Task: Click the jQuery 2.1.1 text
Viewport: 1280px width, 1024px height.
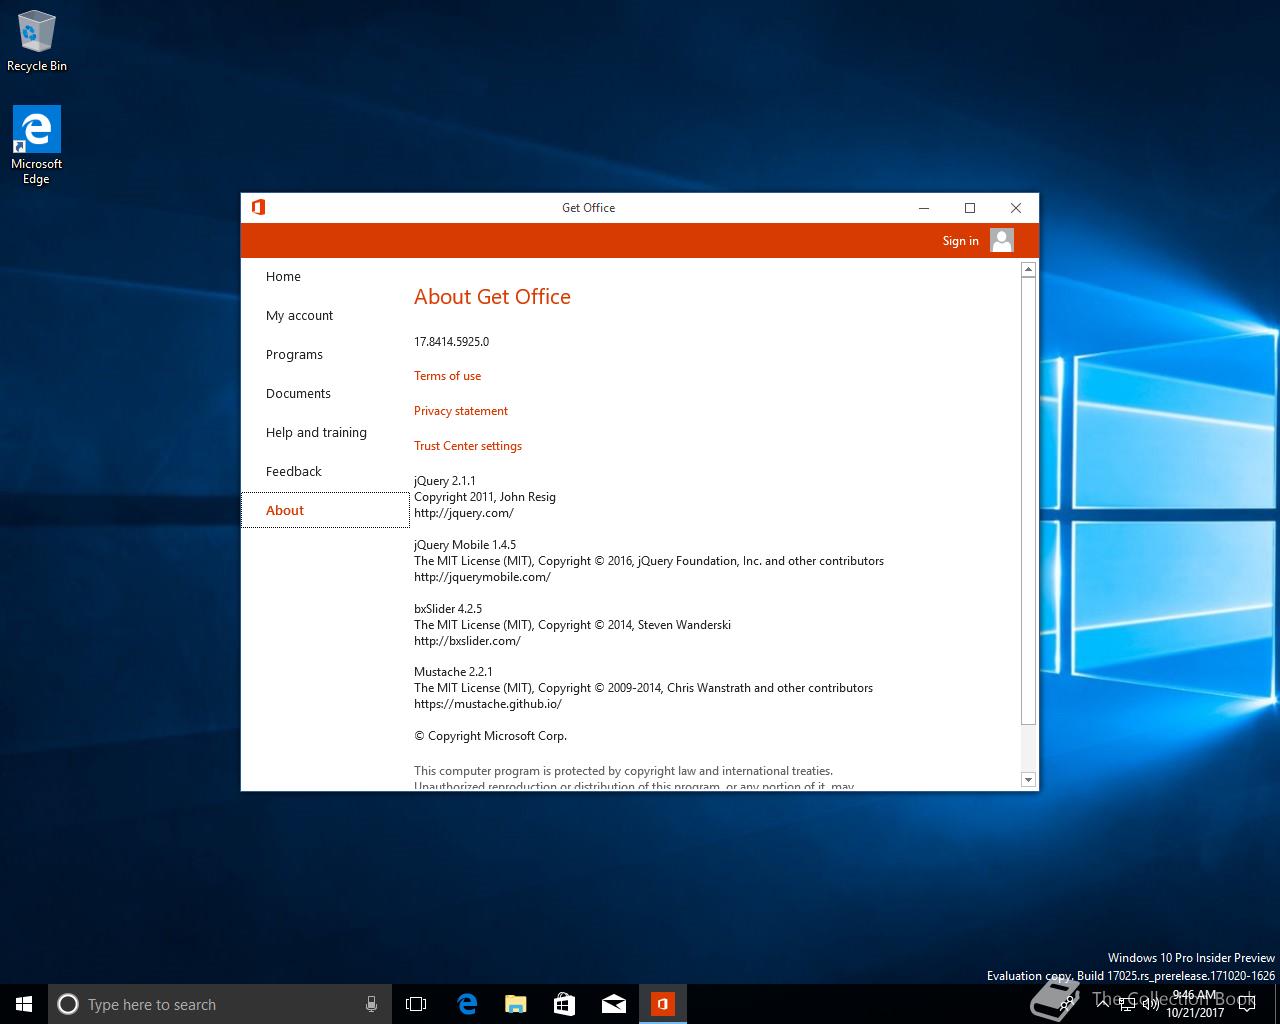Action: [445, 481]
